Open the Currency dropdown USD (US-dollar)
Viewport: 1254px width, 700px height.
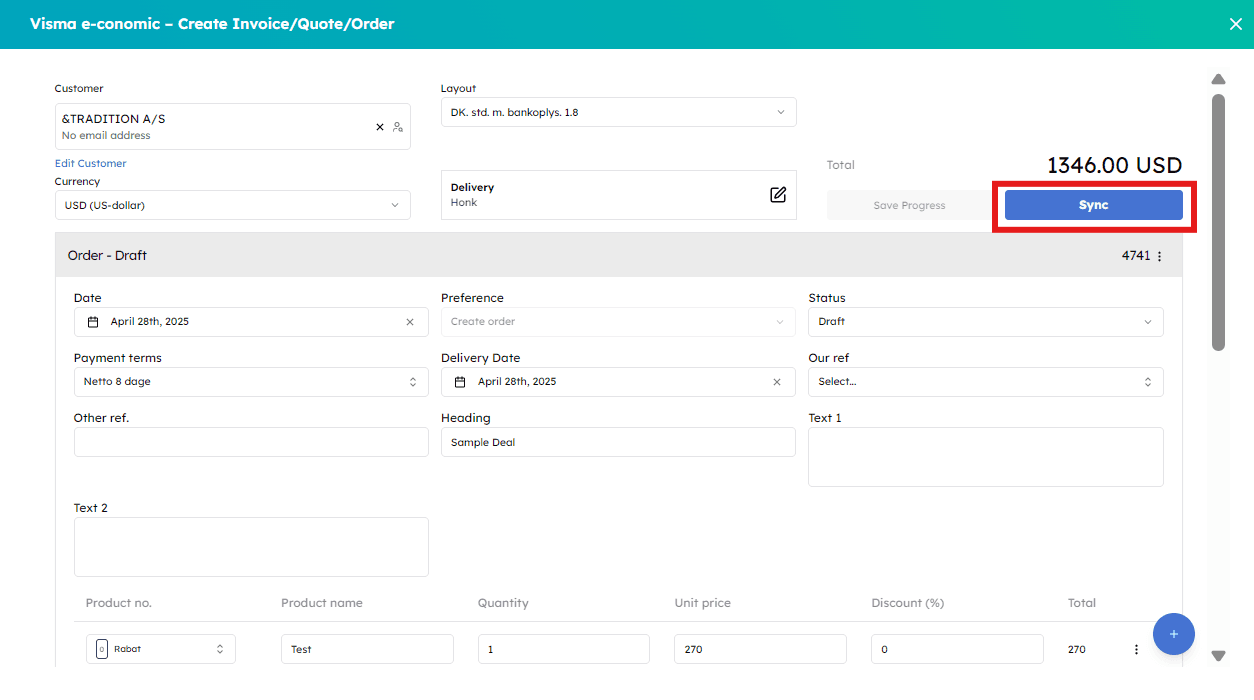[233, 205]
